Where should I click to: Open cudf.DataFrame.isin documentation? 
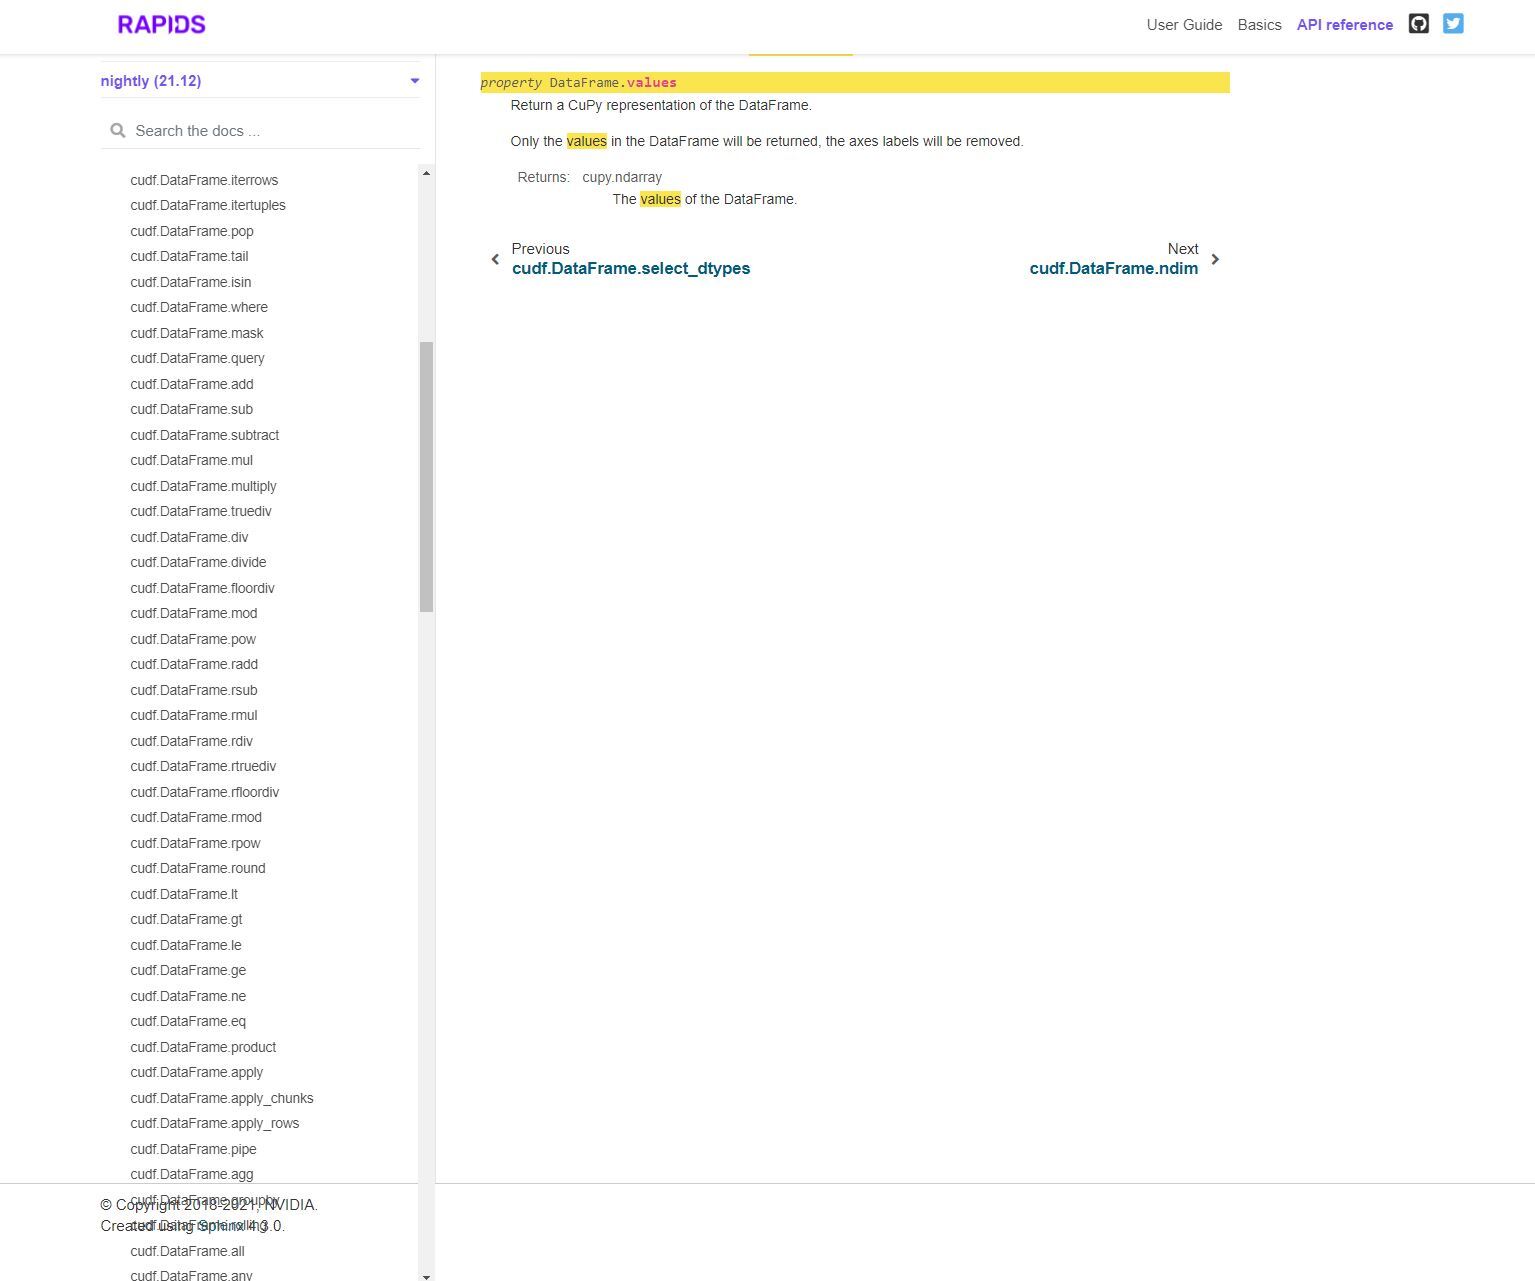191,282
